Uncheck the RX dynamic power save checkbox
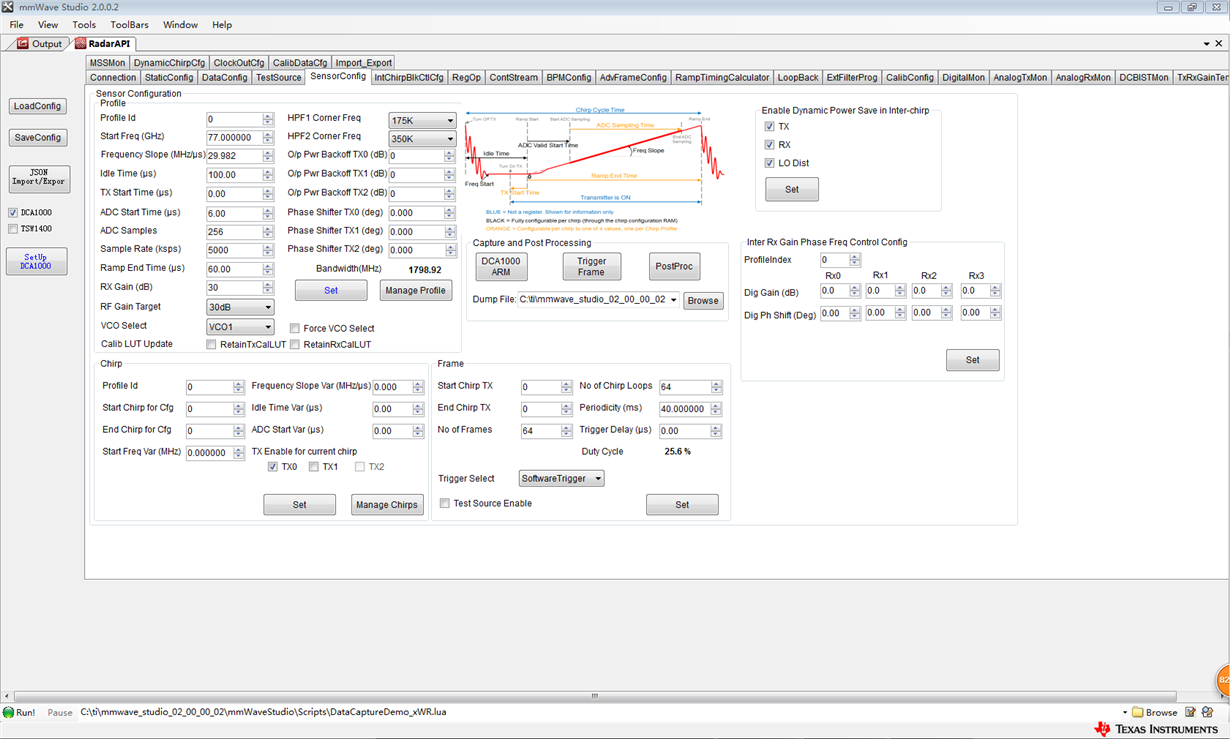The height and width of the screenshot is (739, 1230). [x=769, y=145]
